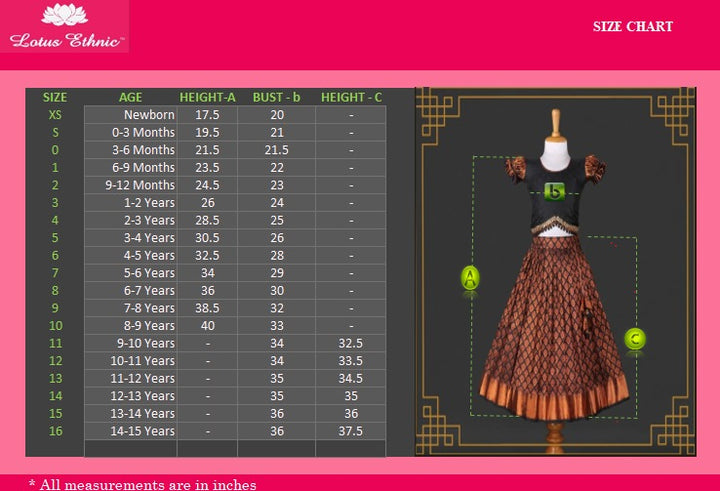Click the 'Lotus Ethnic' brand name text

67,40
